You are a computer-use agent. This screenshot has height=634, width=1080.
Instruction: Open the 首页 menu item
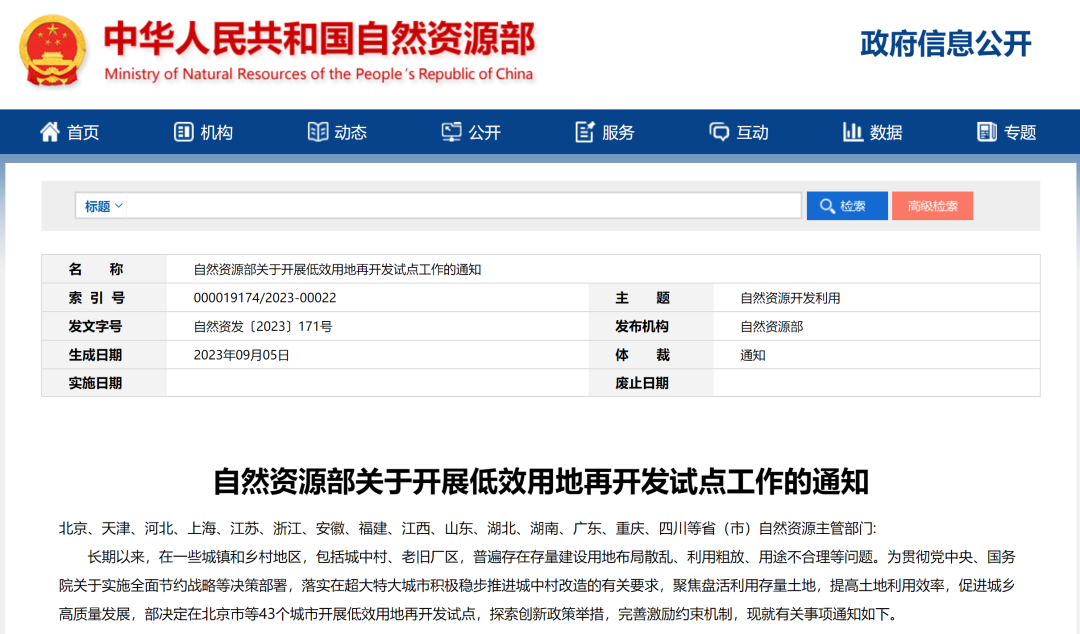coord(83,132)
